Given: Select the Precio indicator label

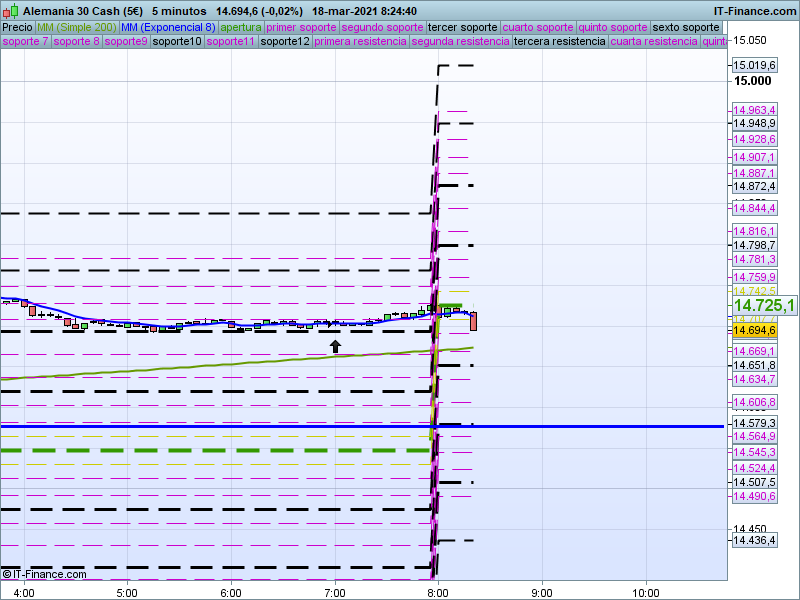Looking at the screenshot, I should (17, 27).
